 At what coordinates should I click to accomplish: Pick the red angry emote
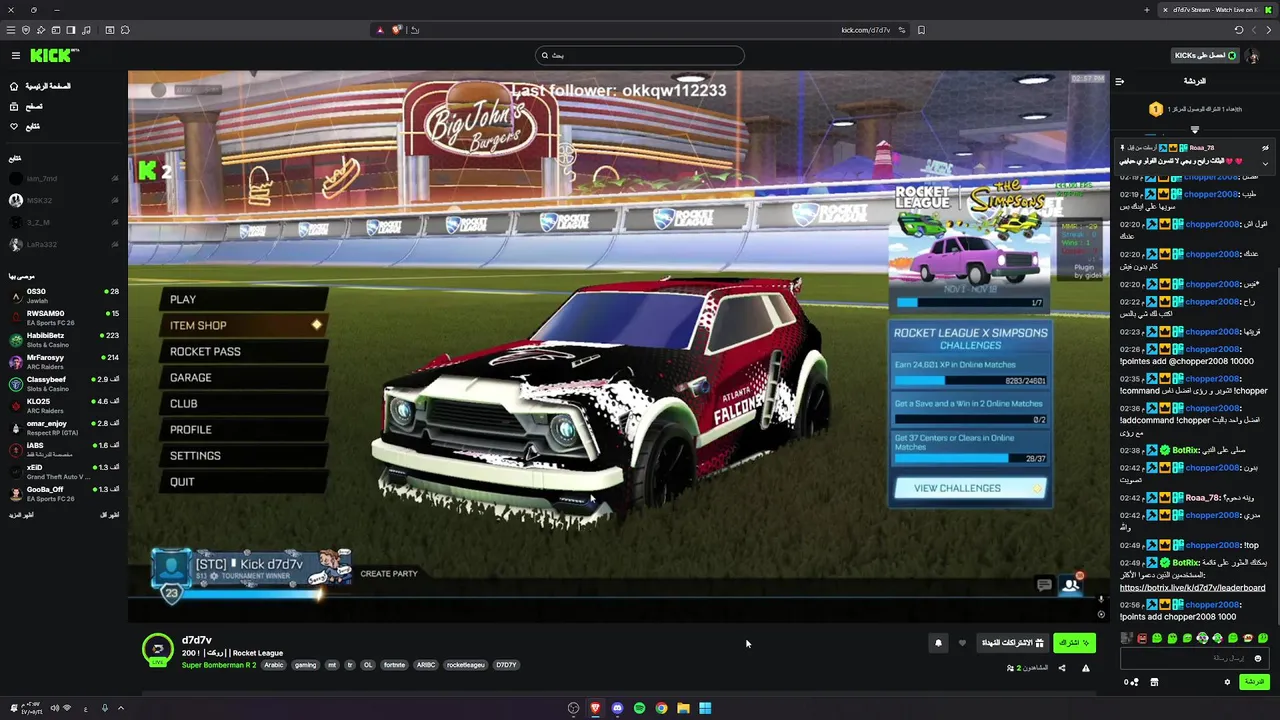click(x=1142, y=638)
